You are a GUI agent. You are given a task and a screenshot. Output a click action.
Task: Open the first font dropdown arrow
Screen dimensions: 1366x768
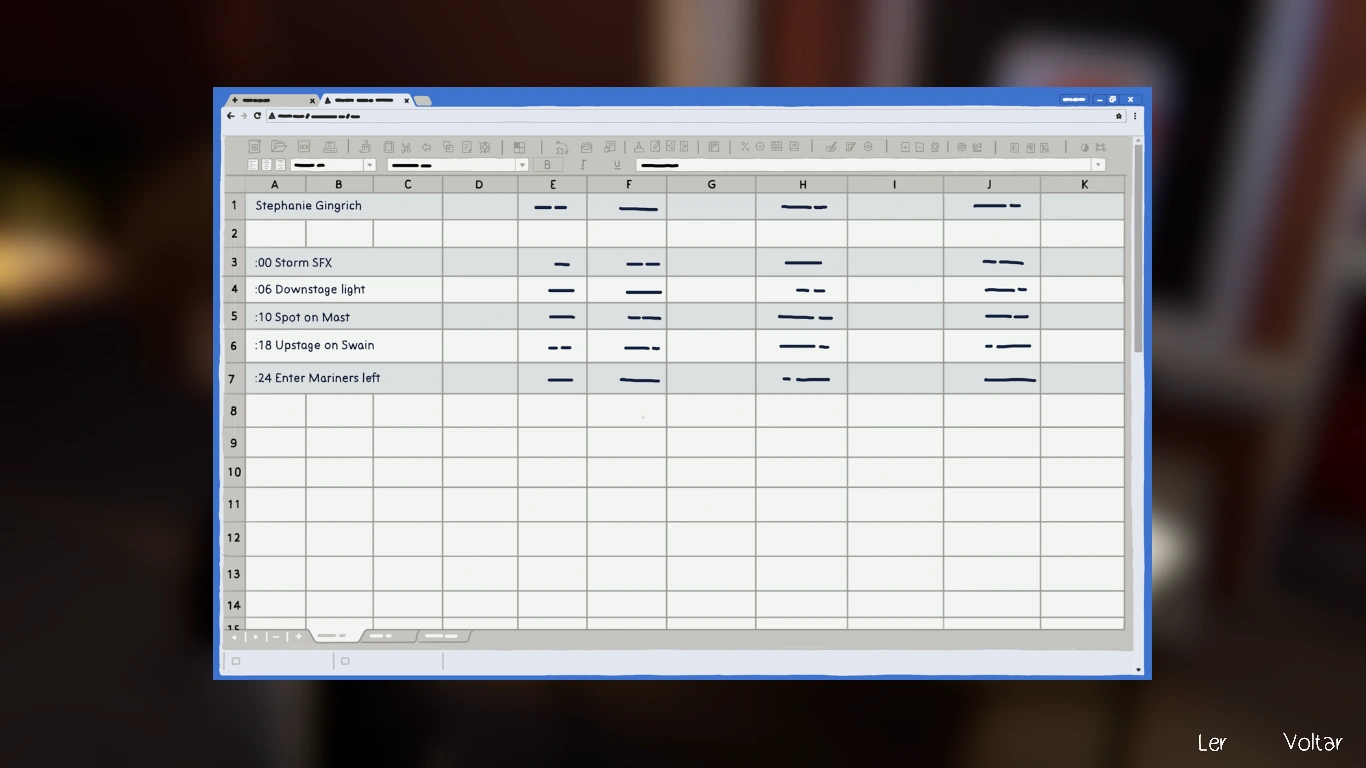[x=369, y=165]
